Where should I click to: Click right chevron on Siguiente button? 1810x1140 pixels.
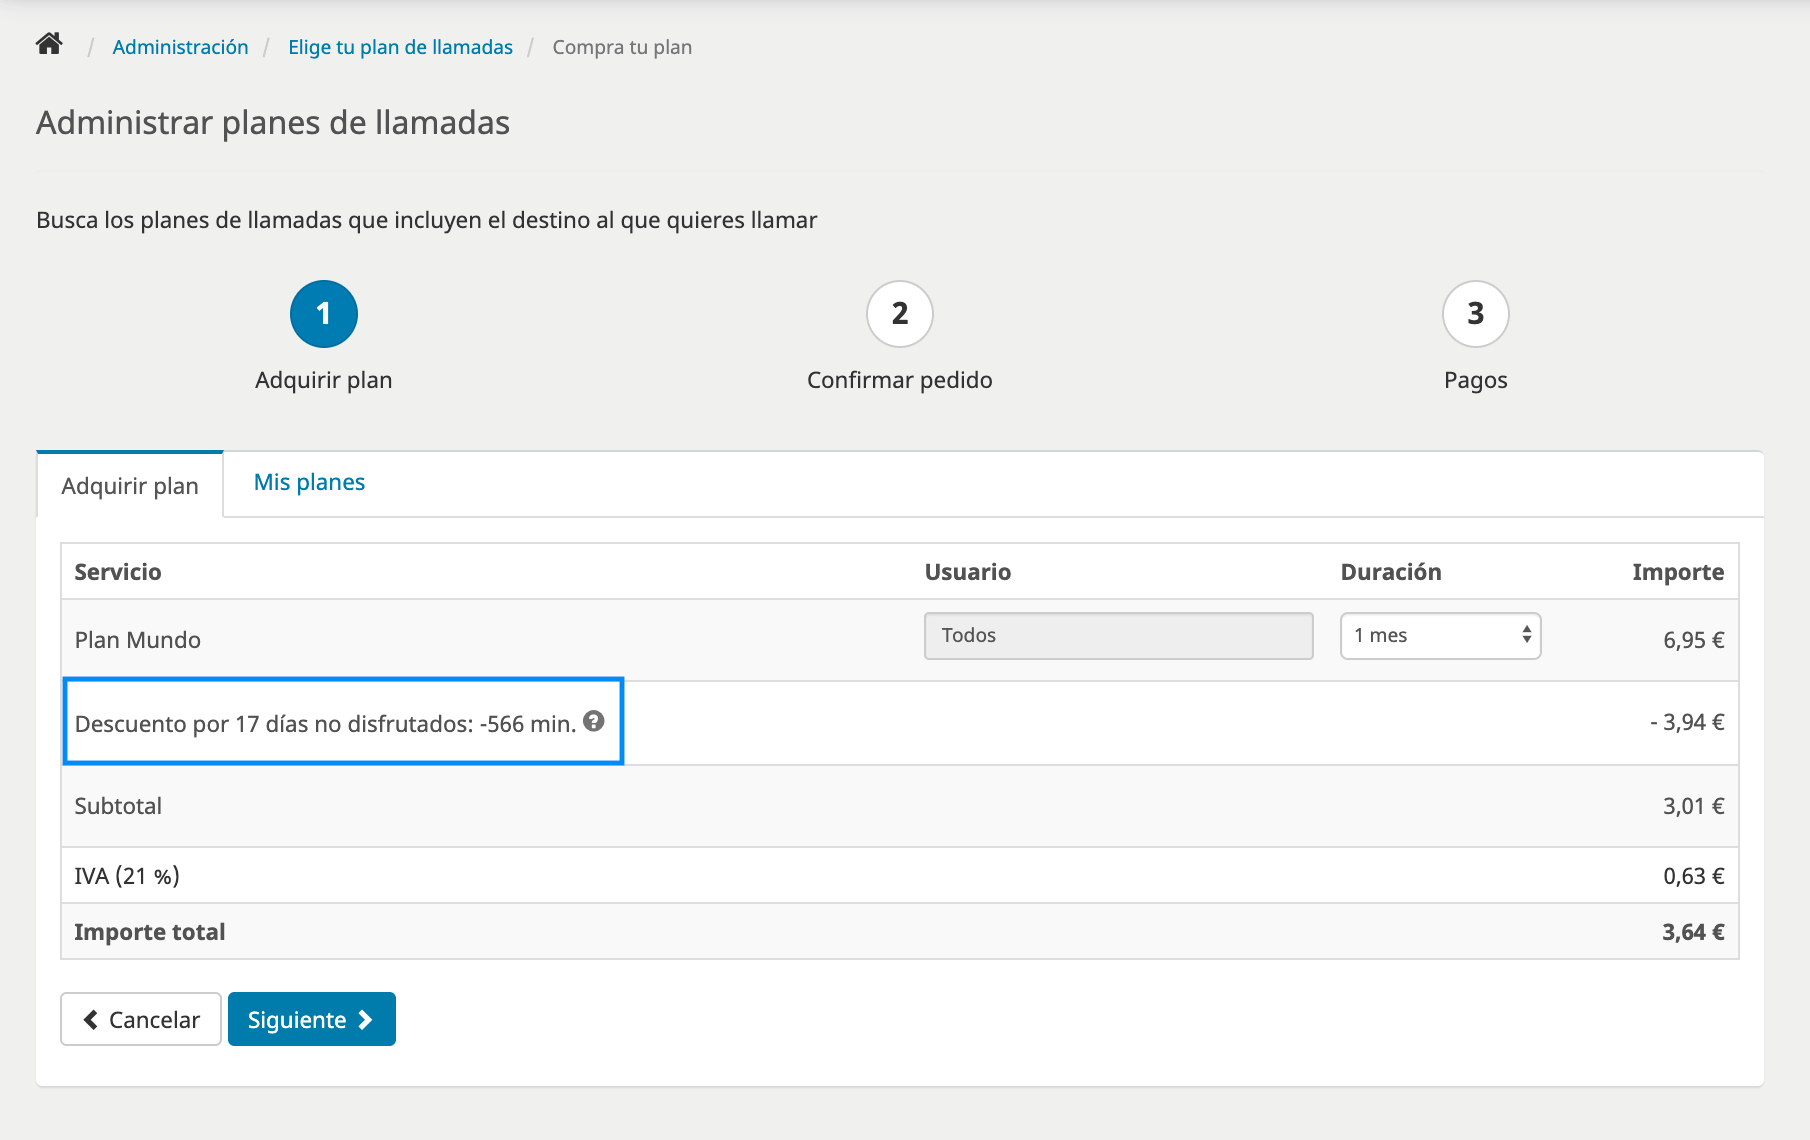365,1020
